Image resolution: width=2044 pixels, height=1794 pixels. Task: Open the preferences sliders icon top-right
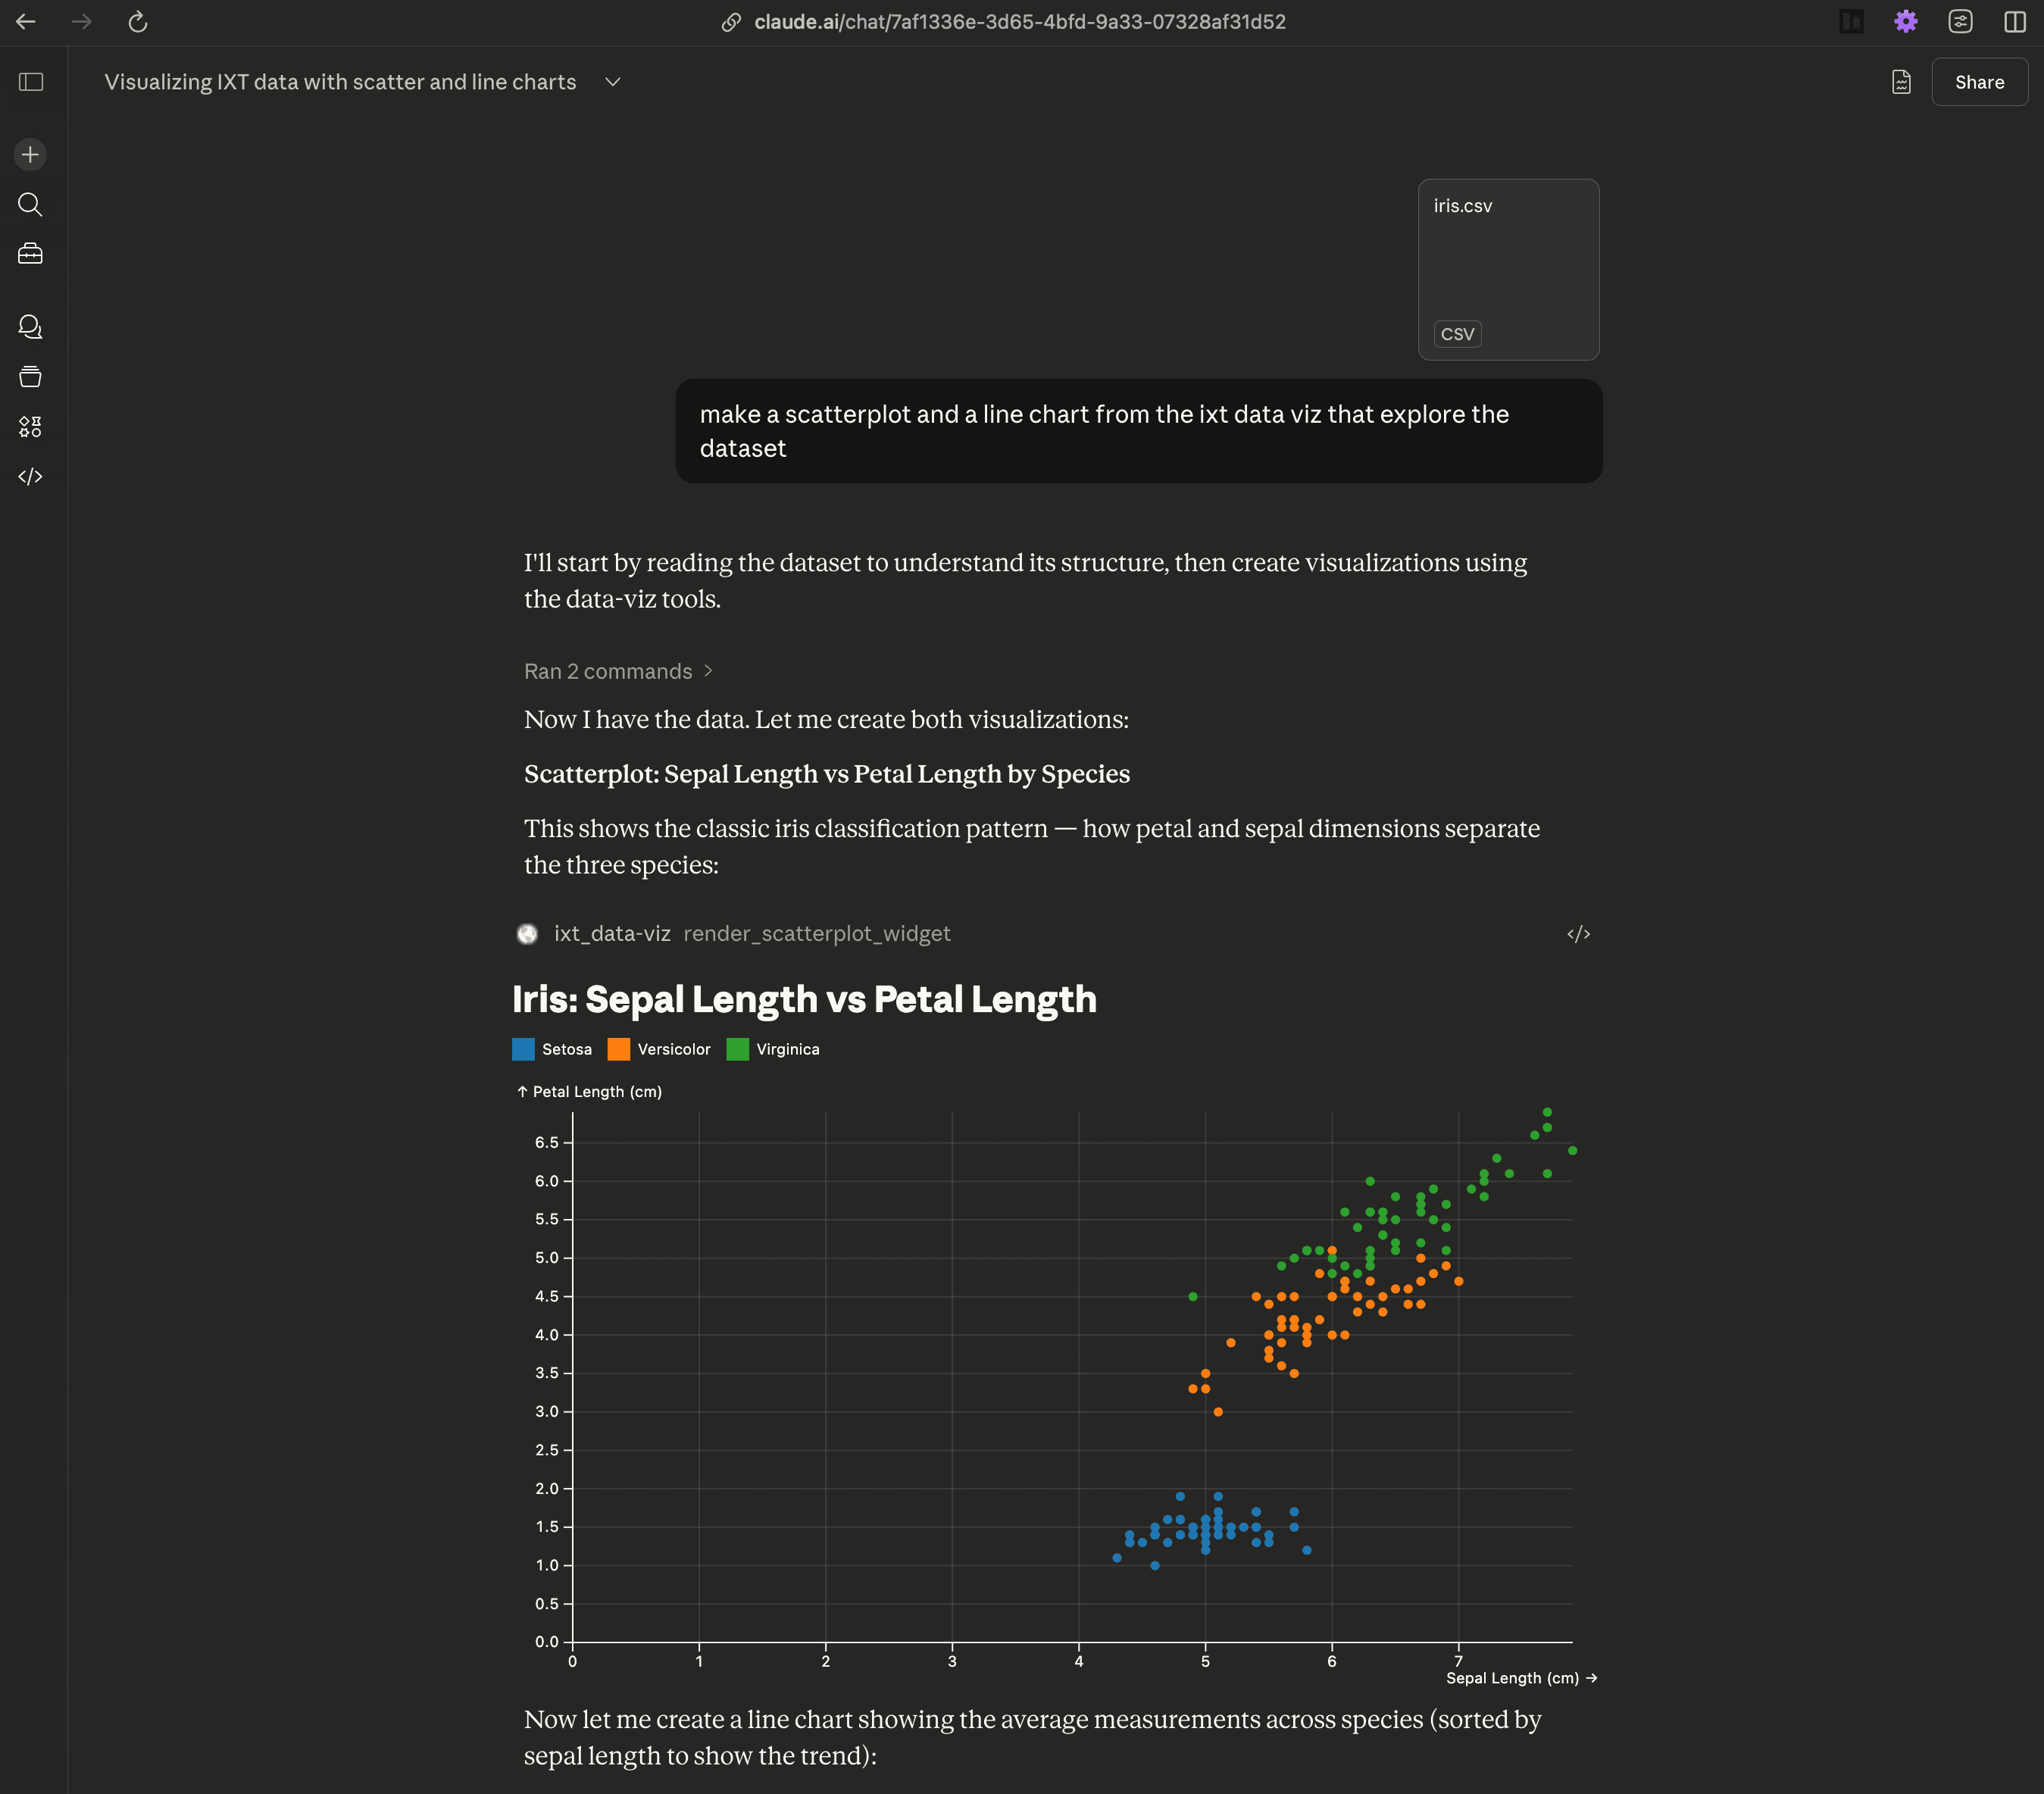pos(1959,21)
